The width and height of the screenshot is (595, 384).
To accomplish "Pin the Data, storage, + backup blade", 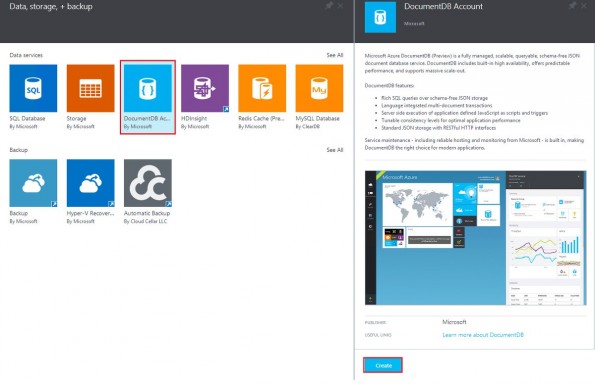I will 329,5.
